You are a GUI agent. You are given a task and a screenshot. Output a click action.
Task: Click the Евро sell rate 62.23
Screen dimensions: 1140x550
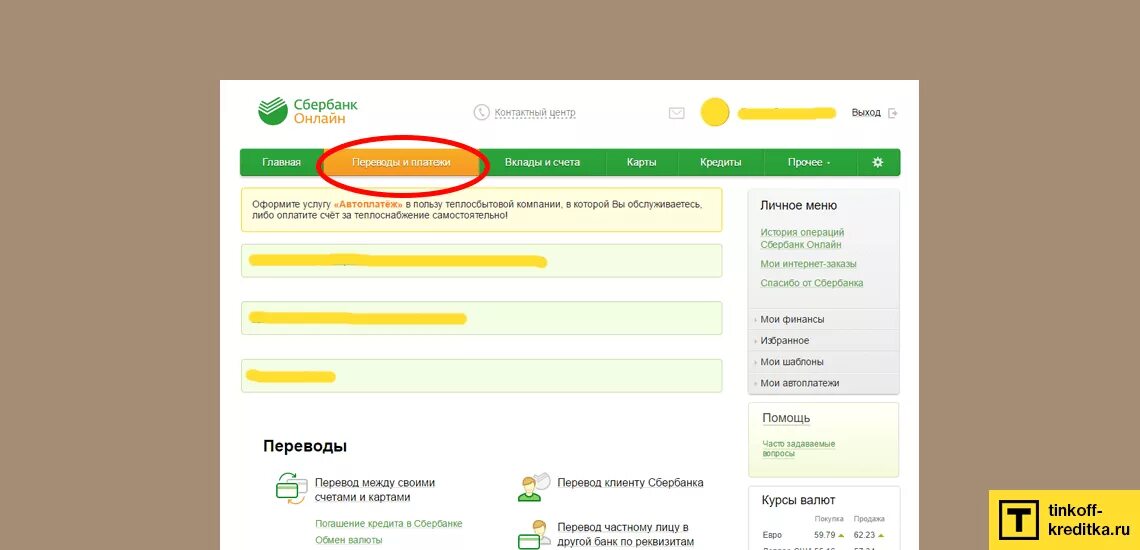click(x=864, y=535)
